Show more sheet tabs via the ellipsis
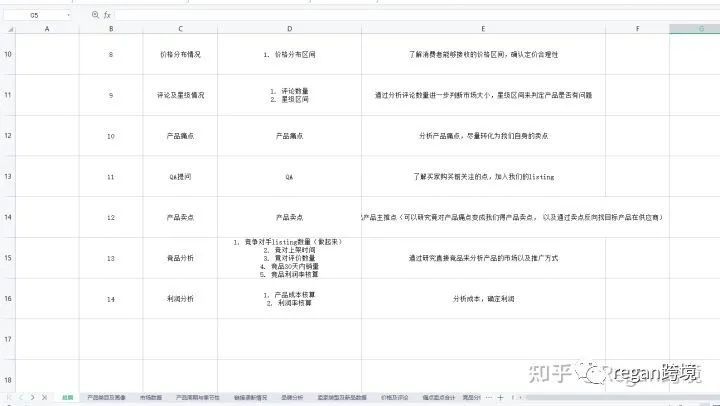The width and height of the screenshot is (720, 406). point(489,397)
